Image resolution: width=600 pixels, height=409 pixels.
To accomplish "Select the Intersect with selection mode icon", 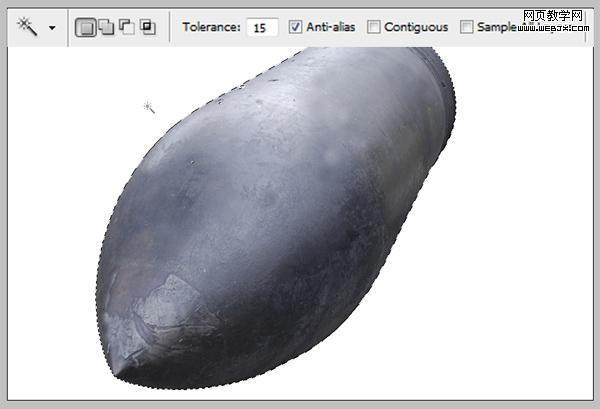I will (148, 27).
